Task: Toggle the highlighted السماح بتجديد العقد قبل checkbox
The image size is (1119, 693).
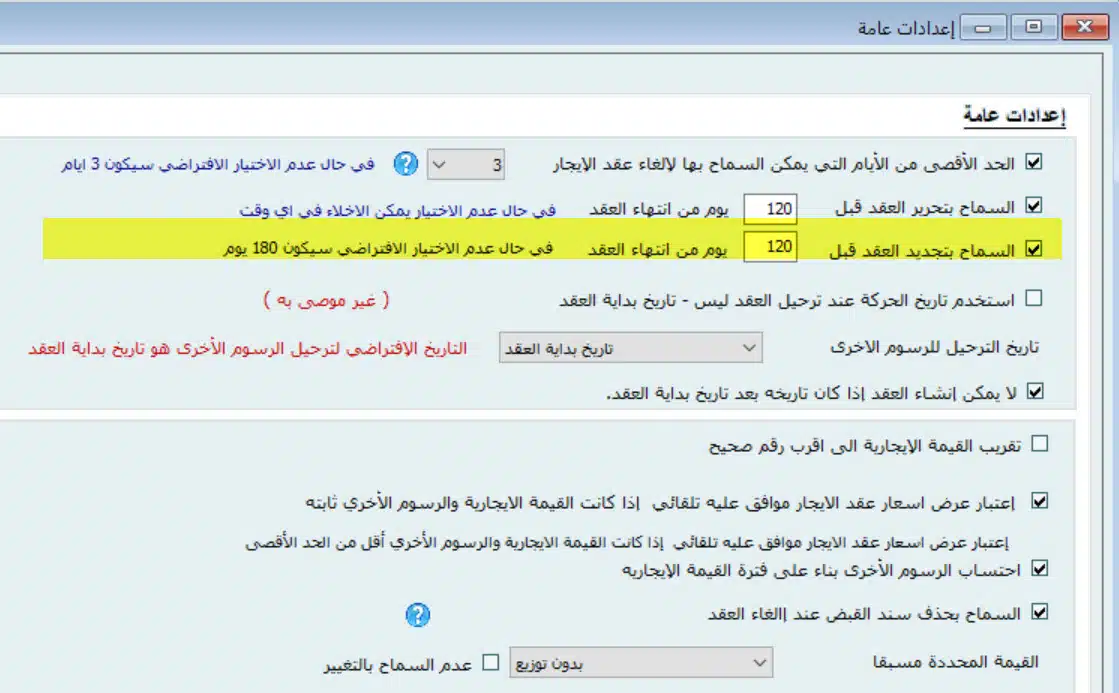Action: click(1034, 249)
